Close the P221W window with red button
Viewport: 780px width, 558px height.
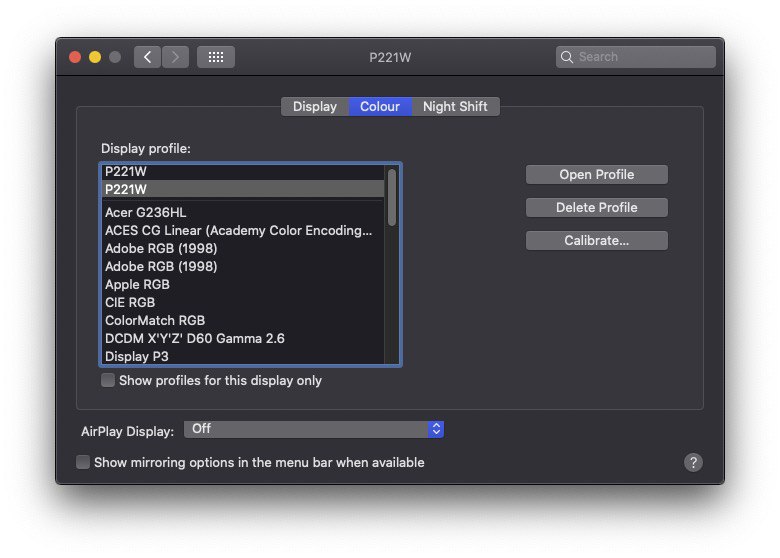click(x=75, y=57)
